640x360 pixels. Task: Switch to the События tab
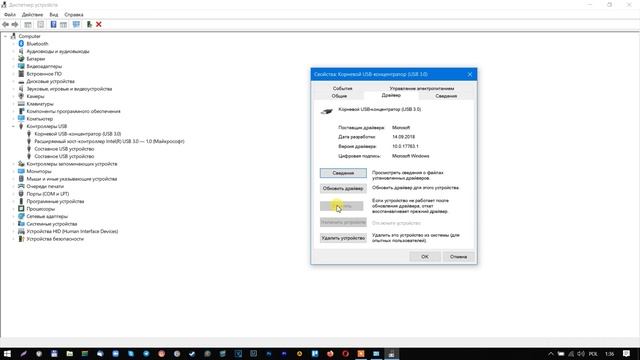tap(342, 88)
